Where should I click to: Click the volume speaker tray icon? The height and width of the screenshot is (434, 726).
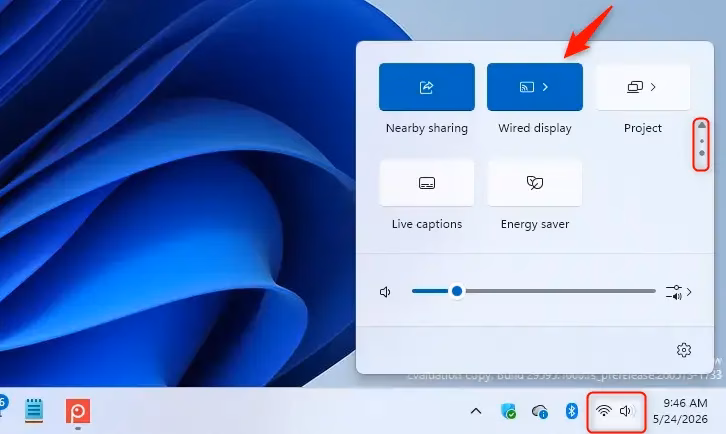click(x=626, y=411)
